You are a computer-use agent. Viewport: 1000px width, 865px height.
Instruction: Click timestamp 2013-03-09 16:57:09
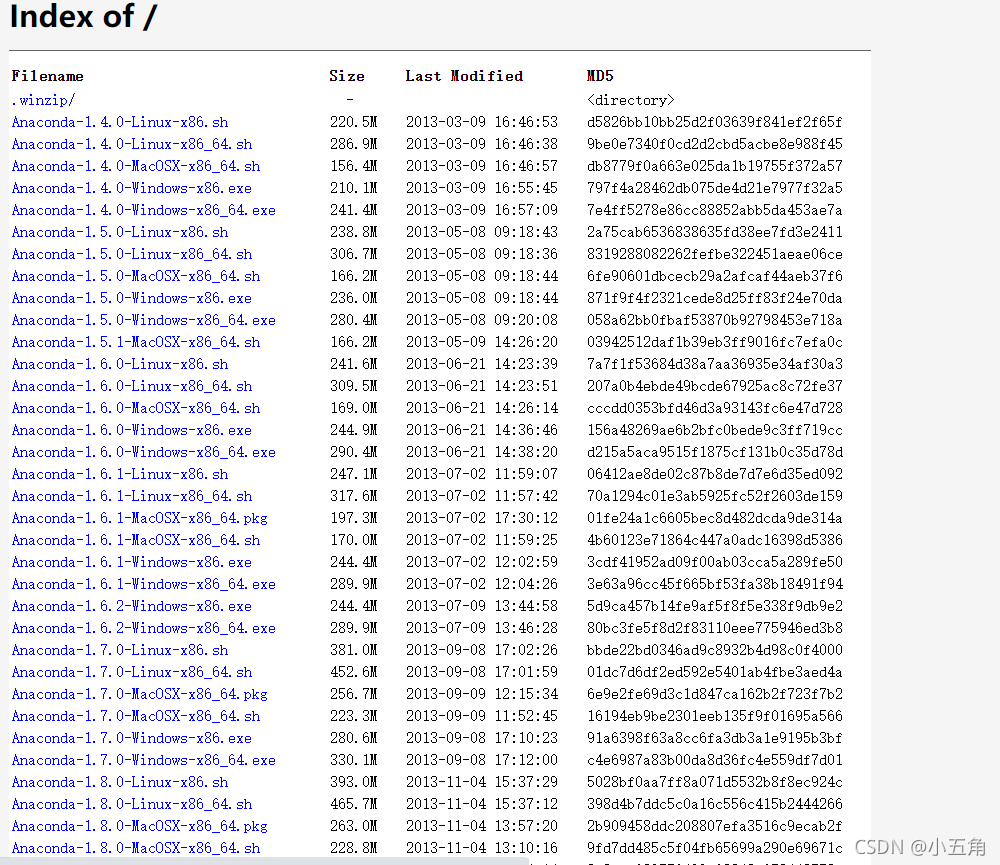482,211
